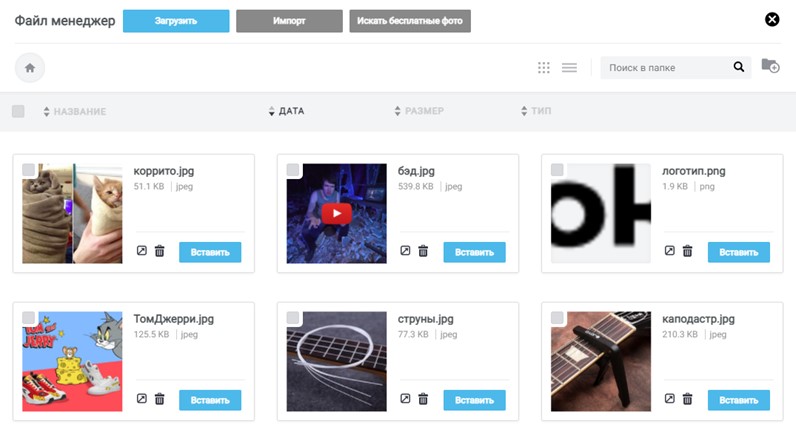Focus the Поиск в папке field

pos(665,68)
